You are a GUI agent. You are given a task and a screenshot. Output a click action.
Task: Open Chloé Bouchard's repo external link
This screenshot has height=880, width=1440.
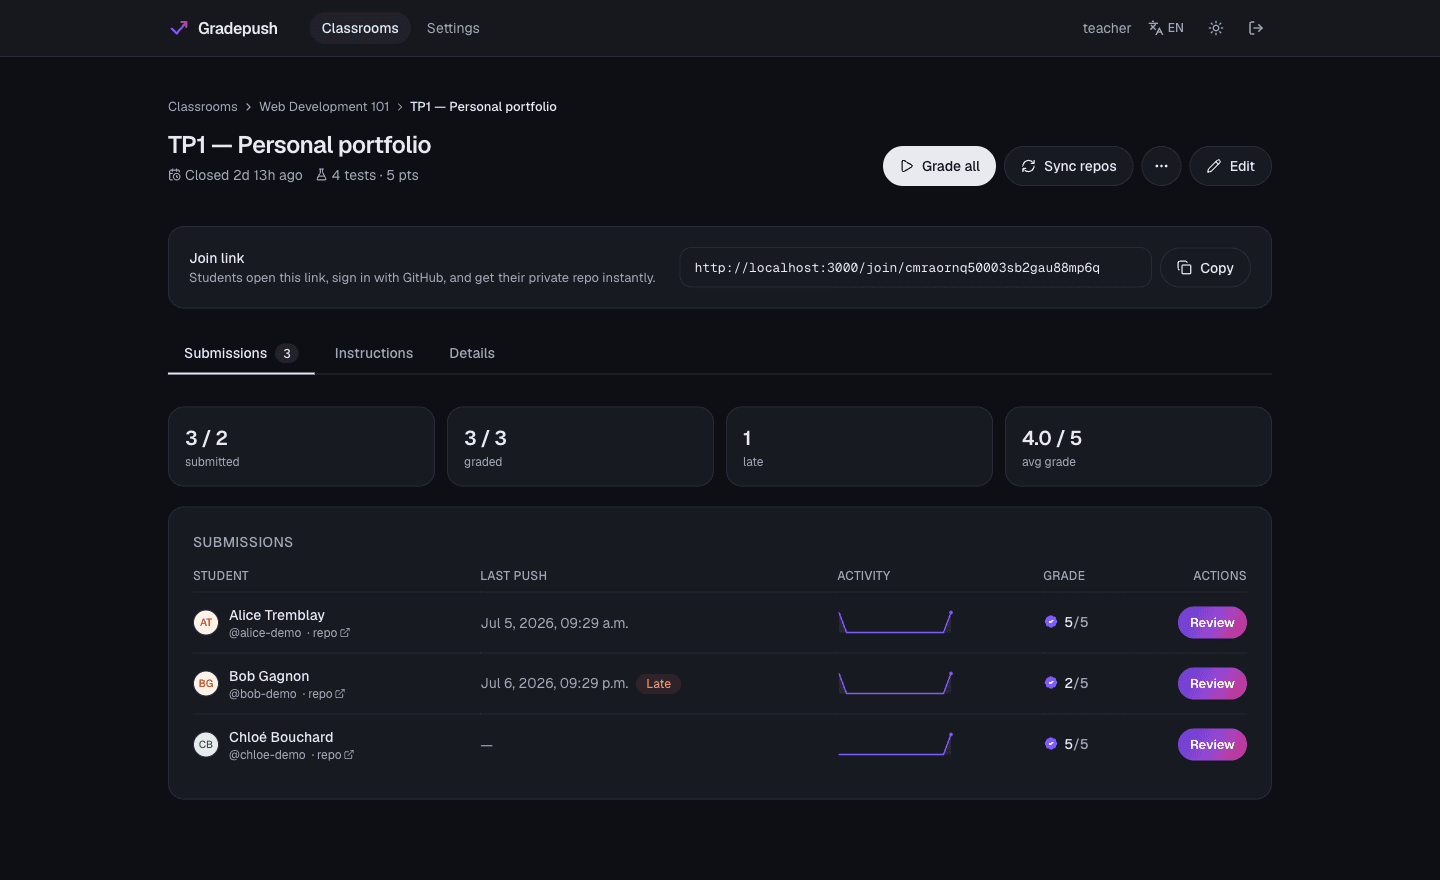pos(335,755)
